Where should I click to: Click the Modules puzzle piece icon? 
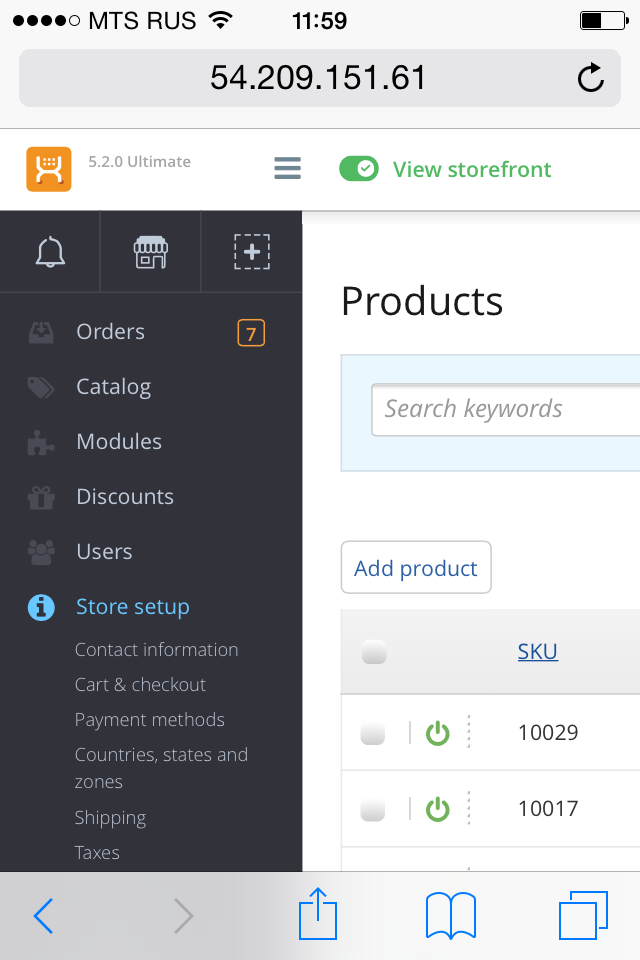coord(41,443)
